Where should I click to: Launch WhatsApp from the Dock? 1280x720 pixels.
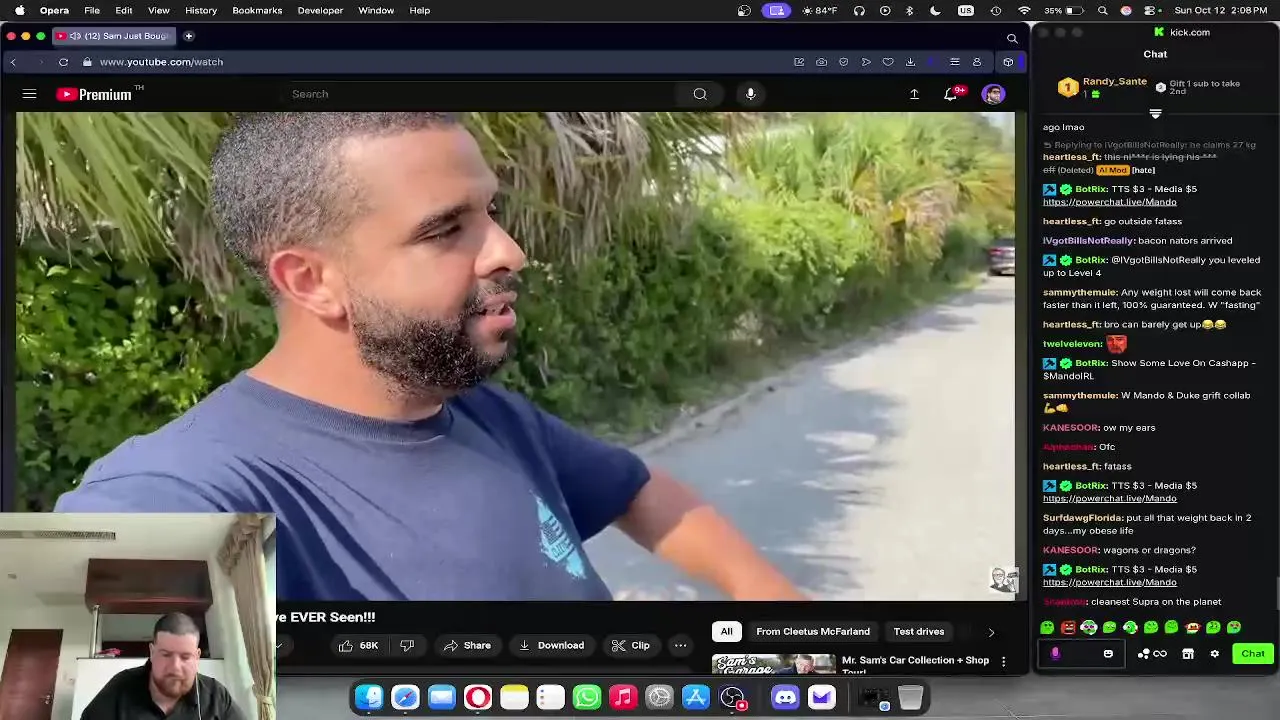point(587,697)
